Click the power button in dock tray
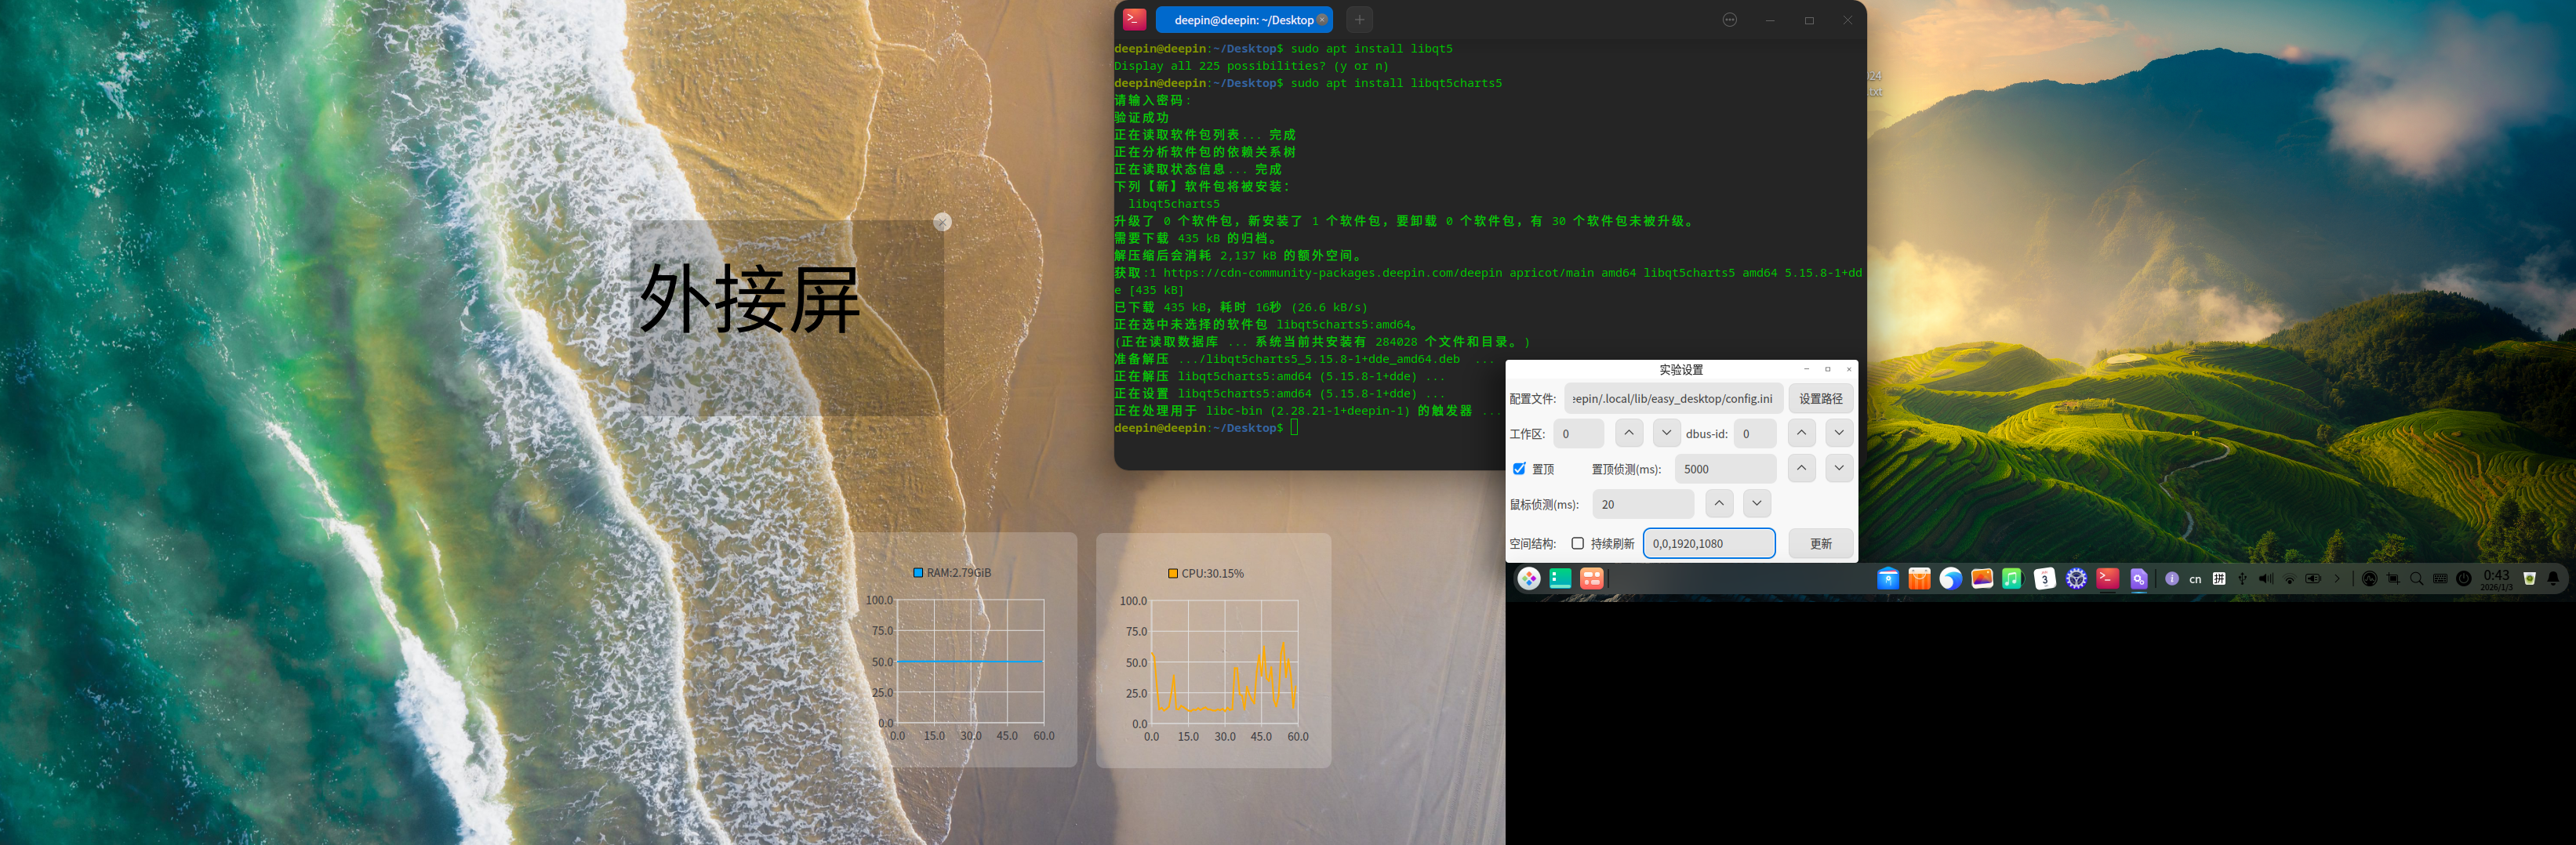Screen dimensions: 2576x845 pyautogui.click(x=2463, y=578)
